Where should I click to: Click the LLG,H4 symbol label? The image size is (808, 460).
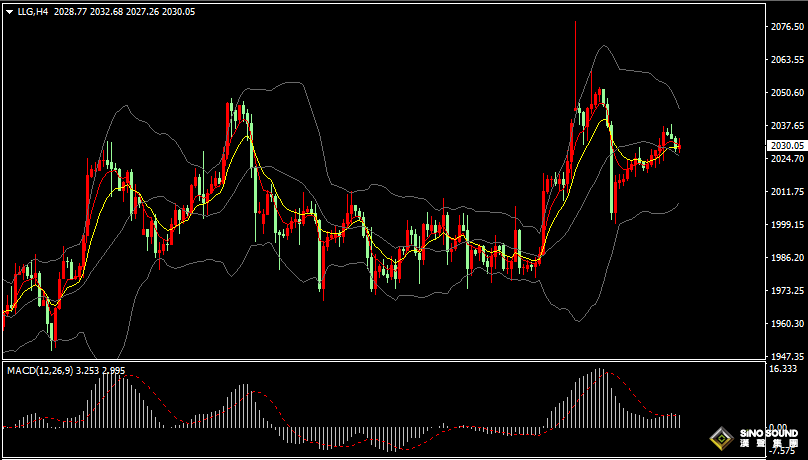33,11
